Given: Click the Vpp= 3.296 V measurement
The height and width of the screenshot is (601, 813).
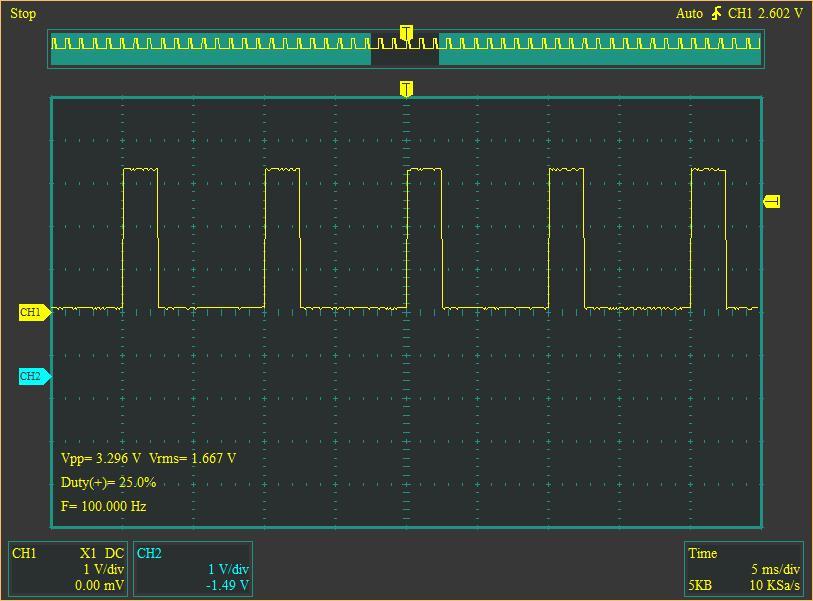Looking at the screenshot, I should tap(101, 458).
